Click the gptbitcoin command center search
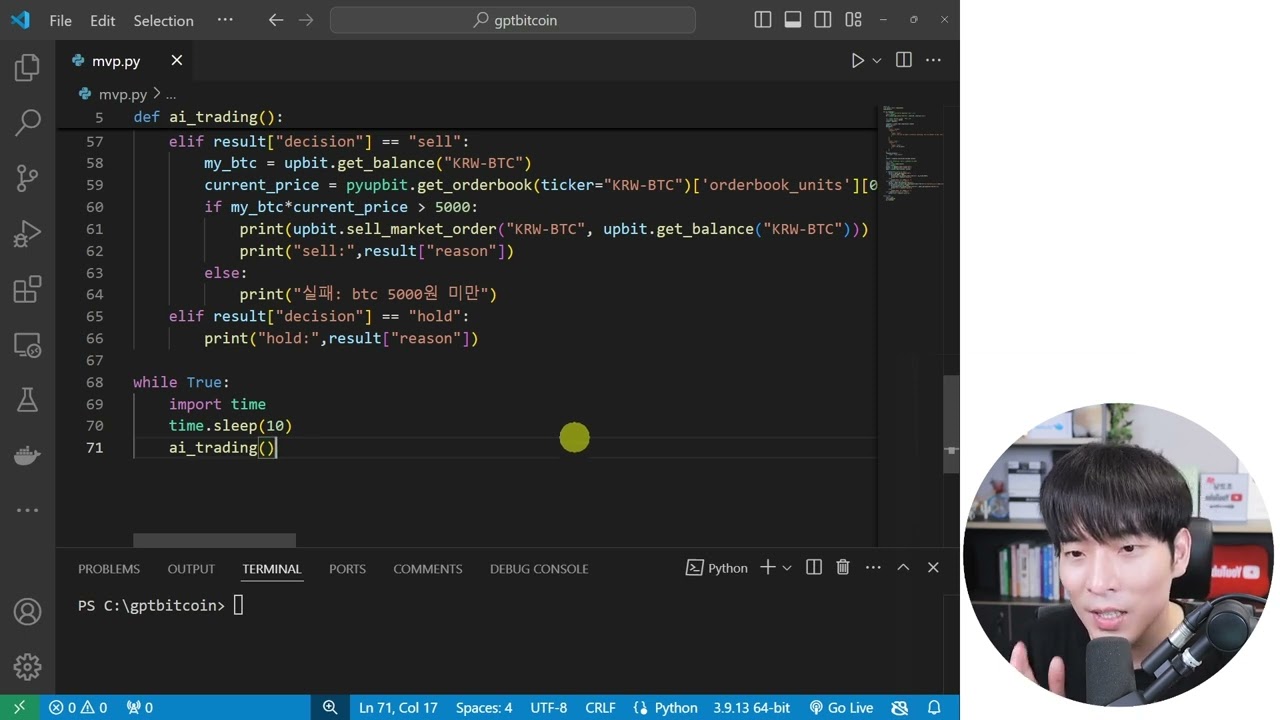The image size is (1280, 720). point(512,20)
